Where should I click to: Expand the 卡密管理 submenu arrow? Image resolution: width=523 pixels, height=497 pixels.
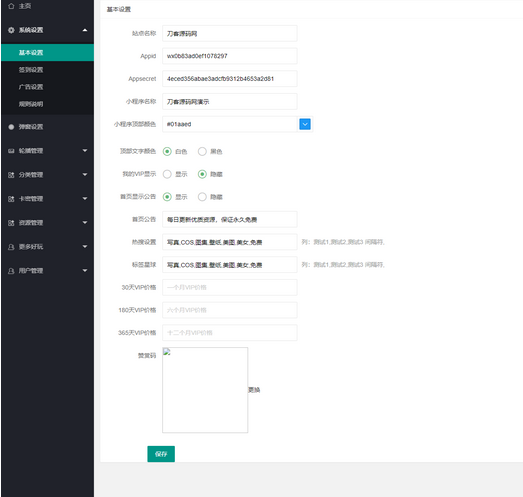tap(85, 198)
